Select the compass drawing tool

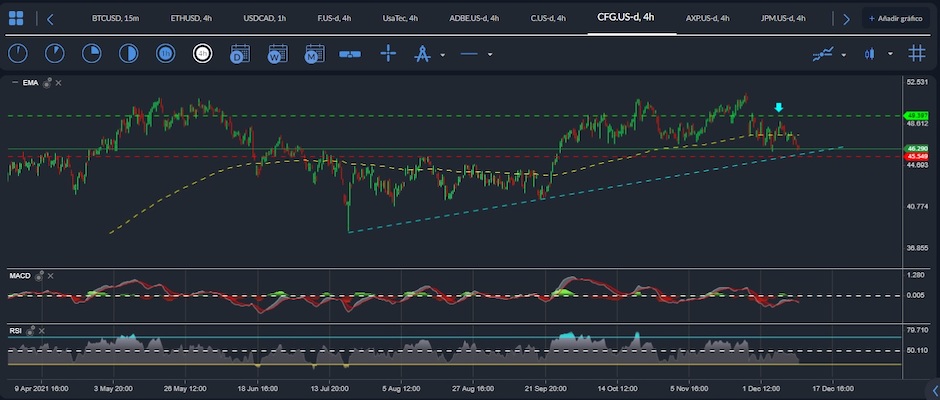pyautogui.click(x=423, y=54)
